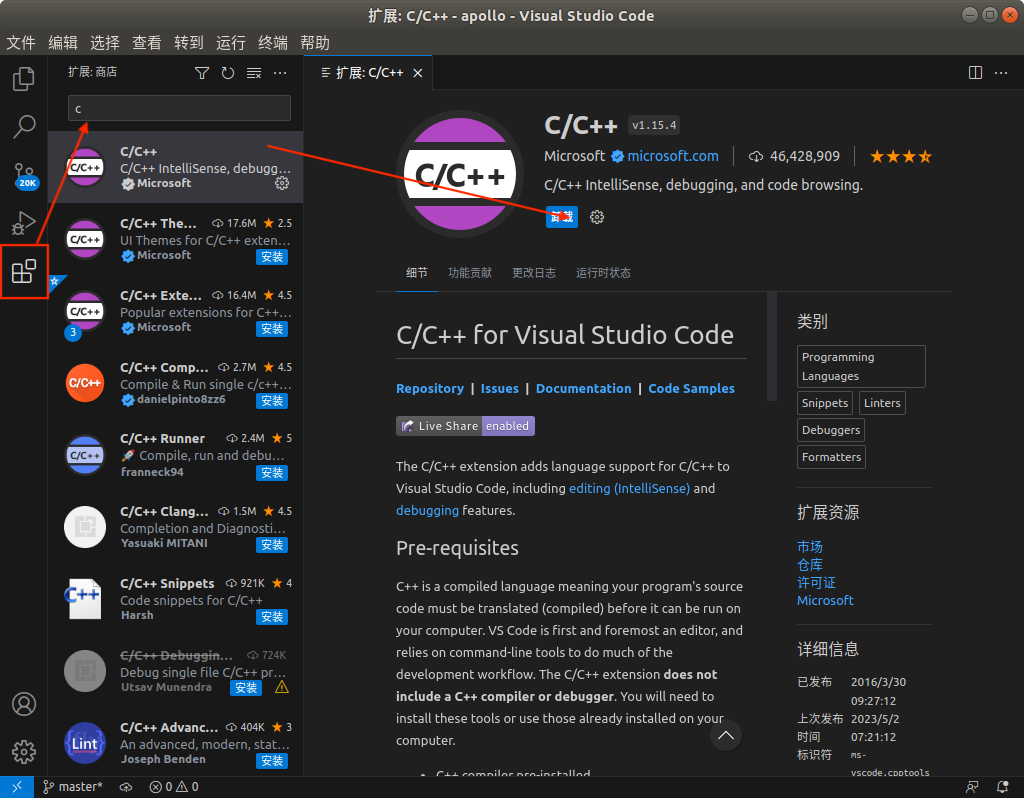Install the C/C++ Runner extension

(x=272, y=473)
